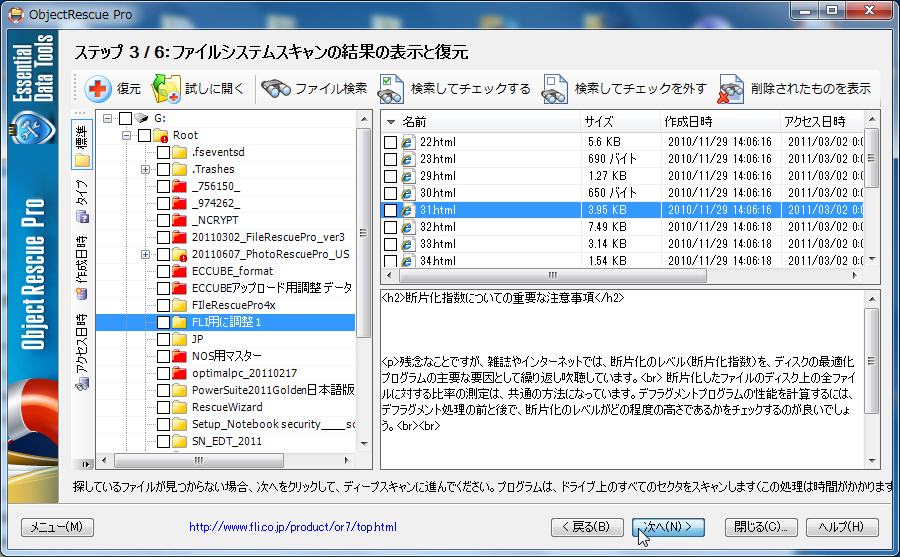
Task: Click the red folder icon of _NCRYPT
Action: tap(180, 220)
